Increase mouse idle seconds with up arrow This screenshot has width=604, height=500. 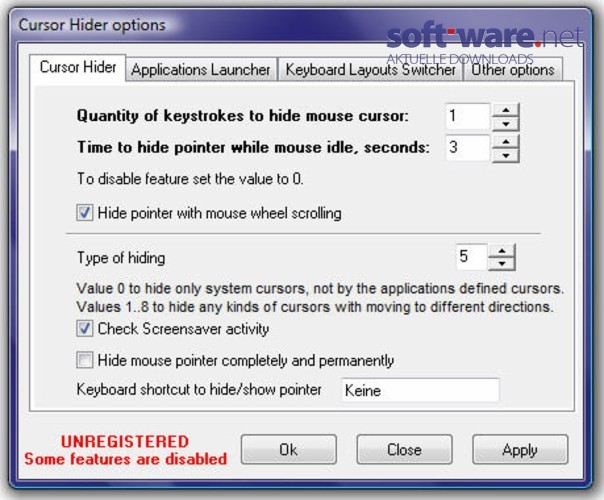click(506, 142)
